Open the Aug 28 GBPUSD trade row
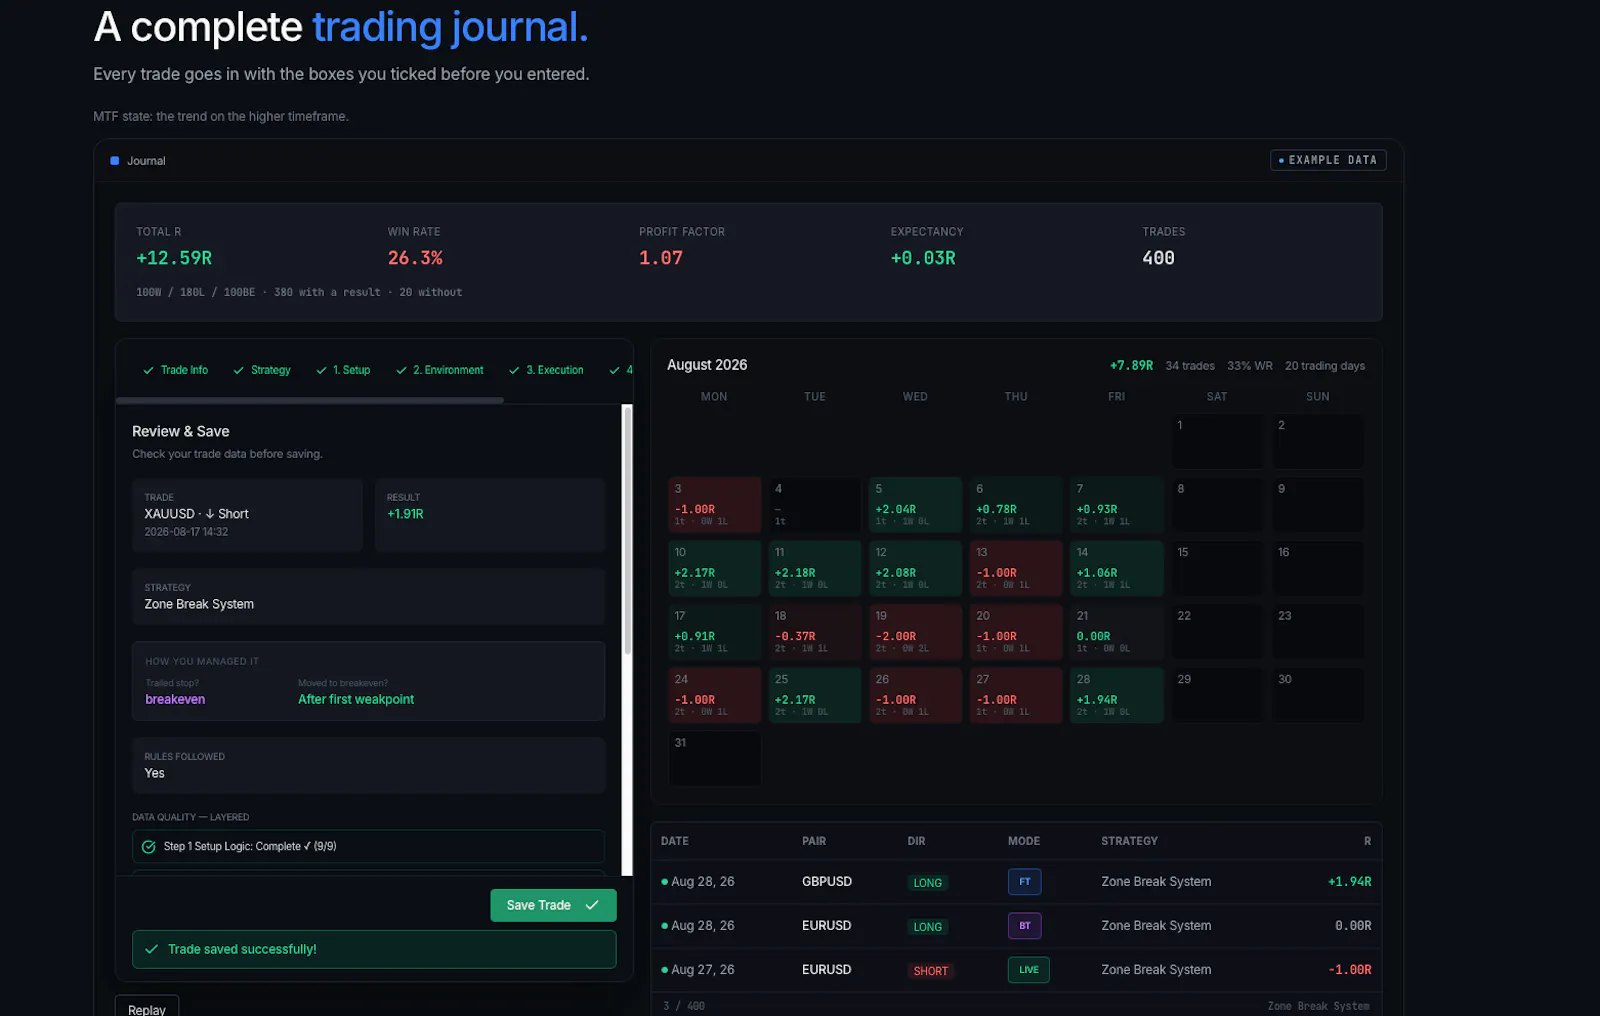Image resolution: width=1600 pixels, height=1016 pixels. tap(1016, 882)
